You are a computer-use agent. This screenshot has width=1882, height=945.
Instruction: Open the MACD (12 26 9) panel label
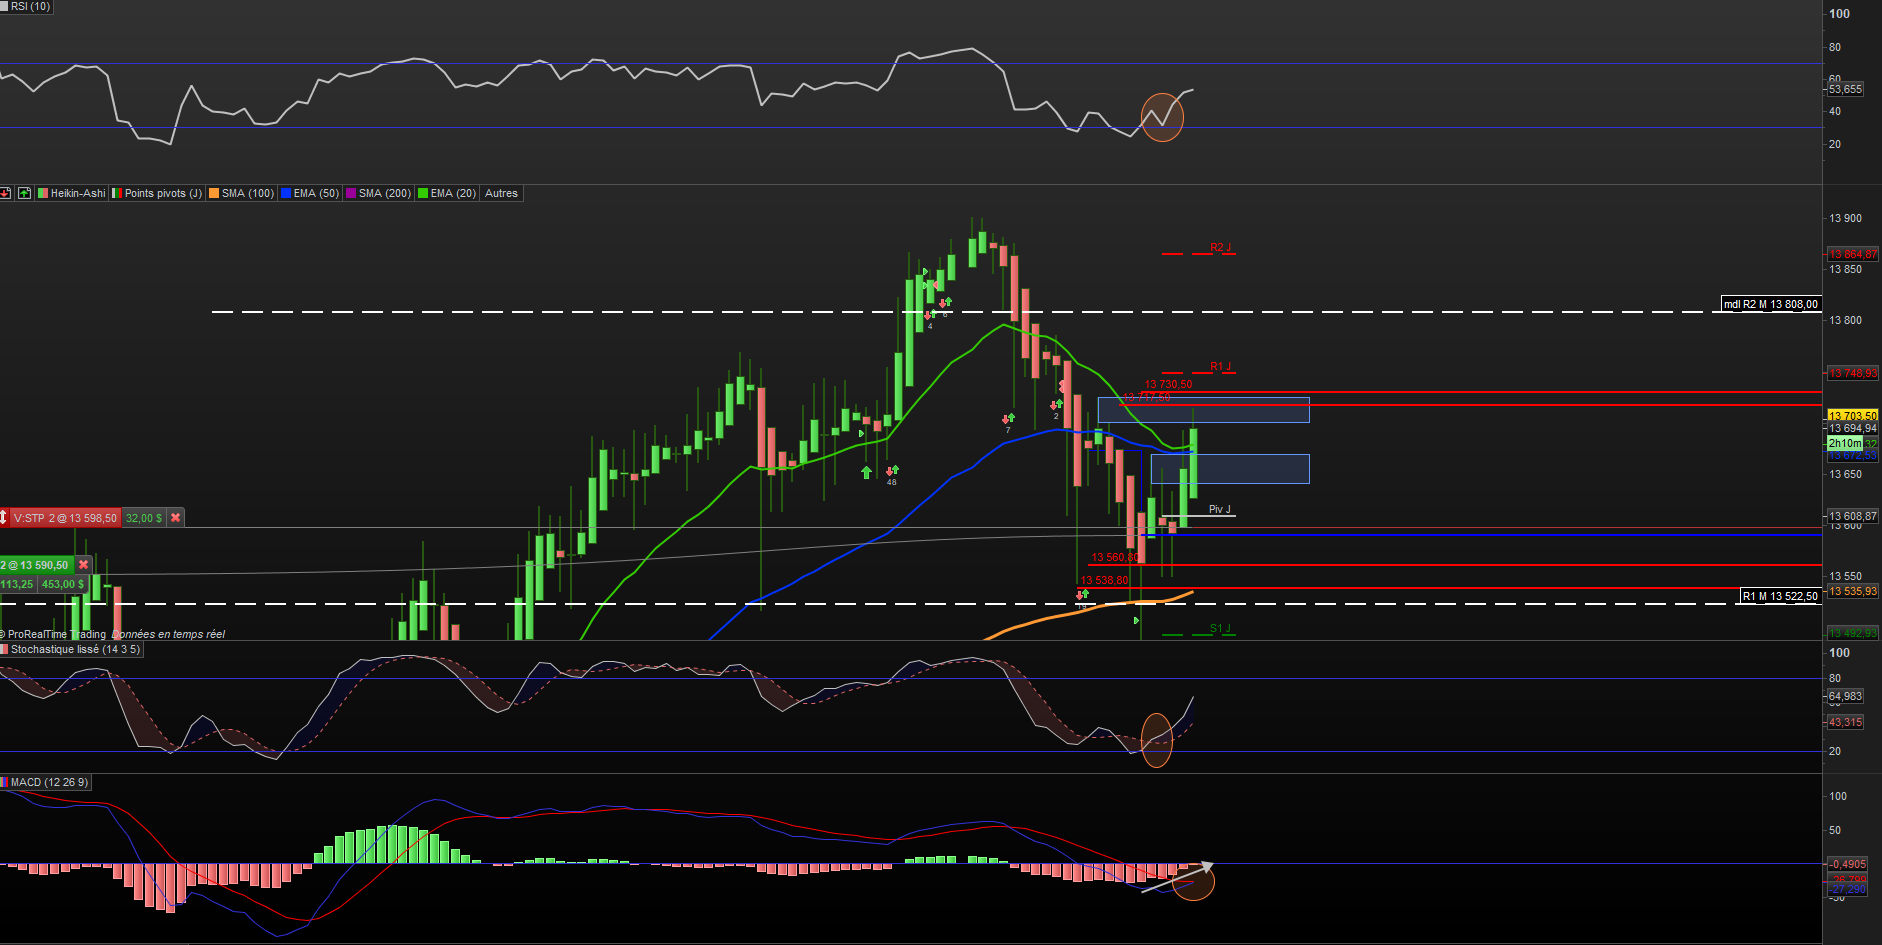(46, 782)
